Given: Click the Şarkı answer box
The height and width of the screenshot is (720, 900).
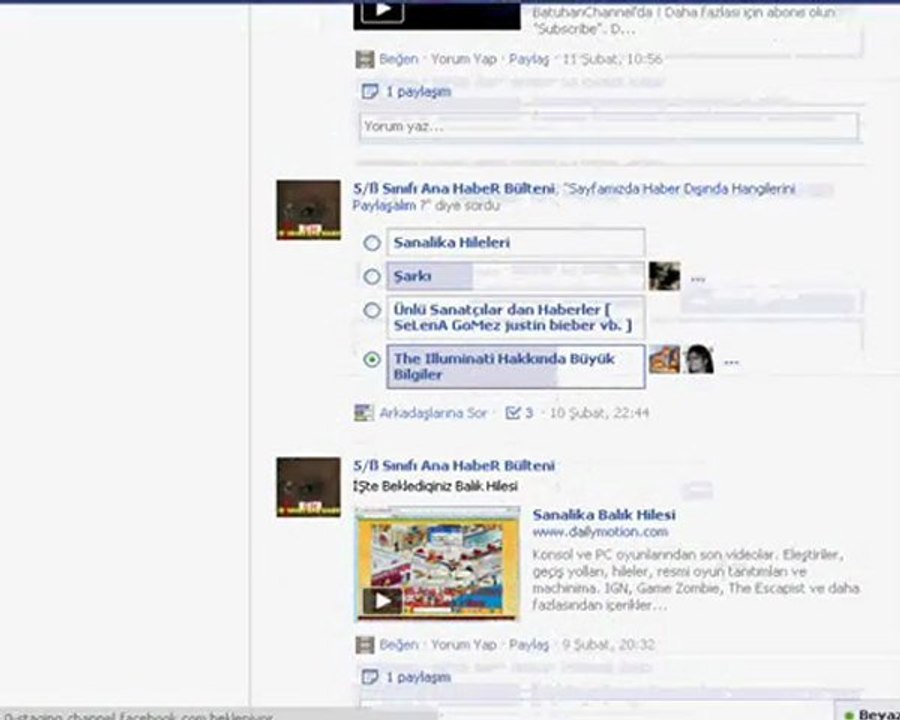Looking at the screenshot, I should [515, 276].
